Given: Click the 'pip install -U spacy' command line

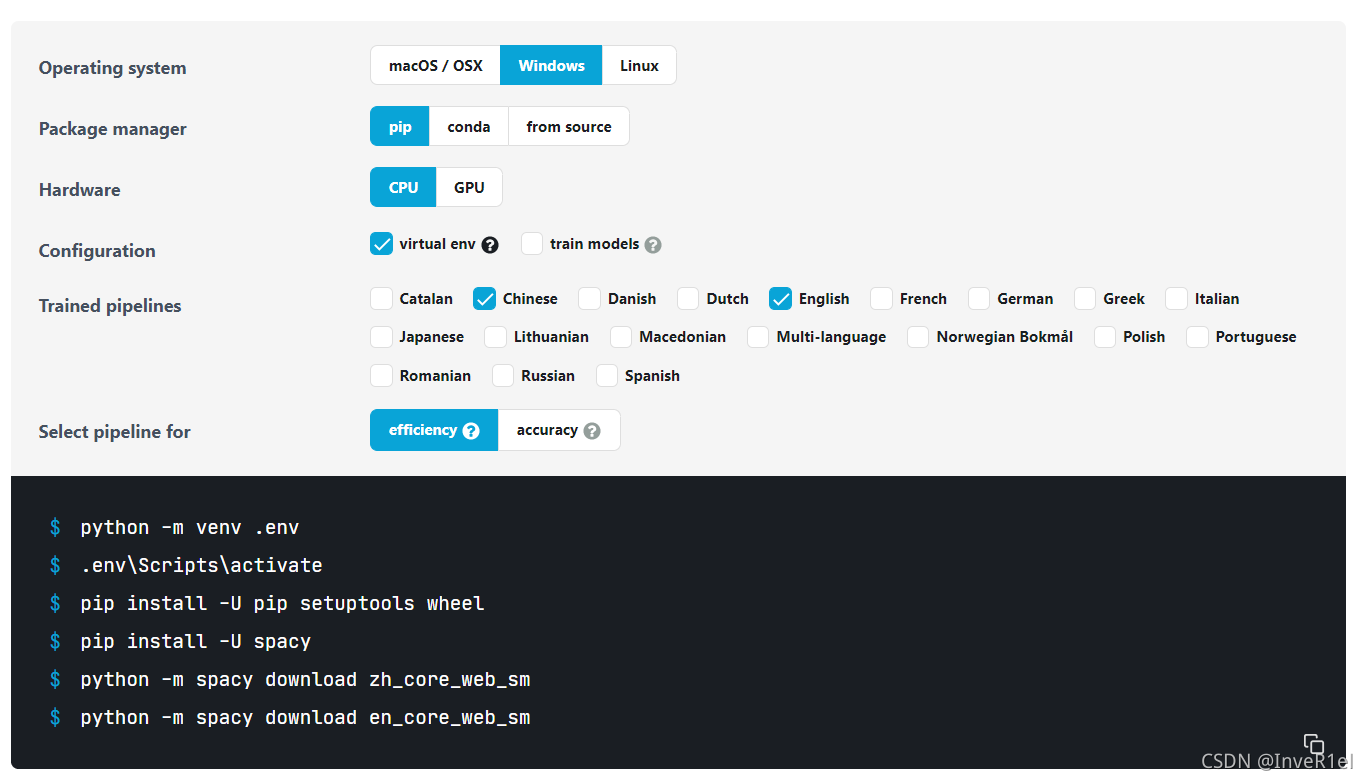Looking at the screenshot, I should (195, 642).
